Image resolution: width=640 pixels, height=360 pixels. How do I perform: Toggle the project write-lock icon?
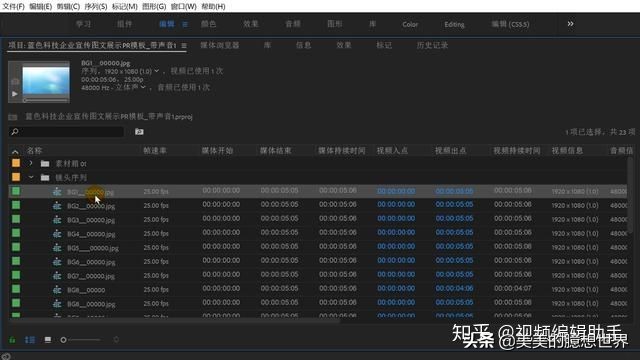(x=12, y=340)
